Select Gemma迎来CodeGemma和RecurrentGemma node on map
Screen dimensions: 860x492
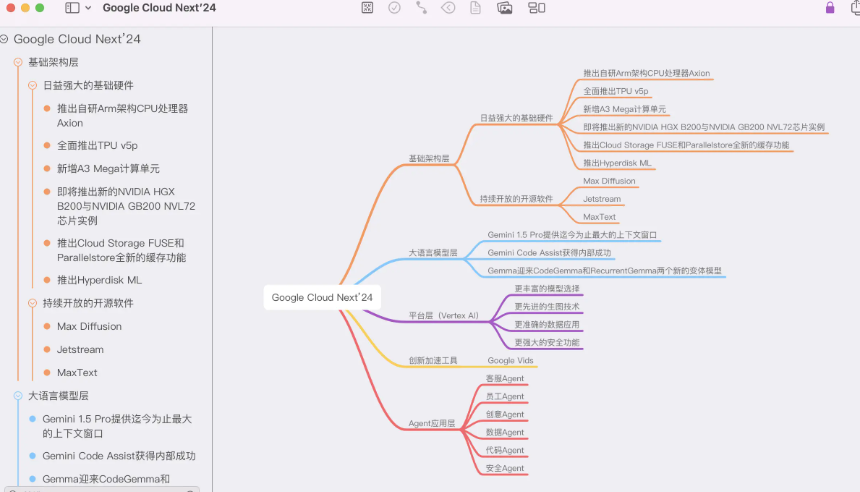pyautogui.click(x=604, y=270)
